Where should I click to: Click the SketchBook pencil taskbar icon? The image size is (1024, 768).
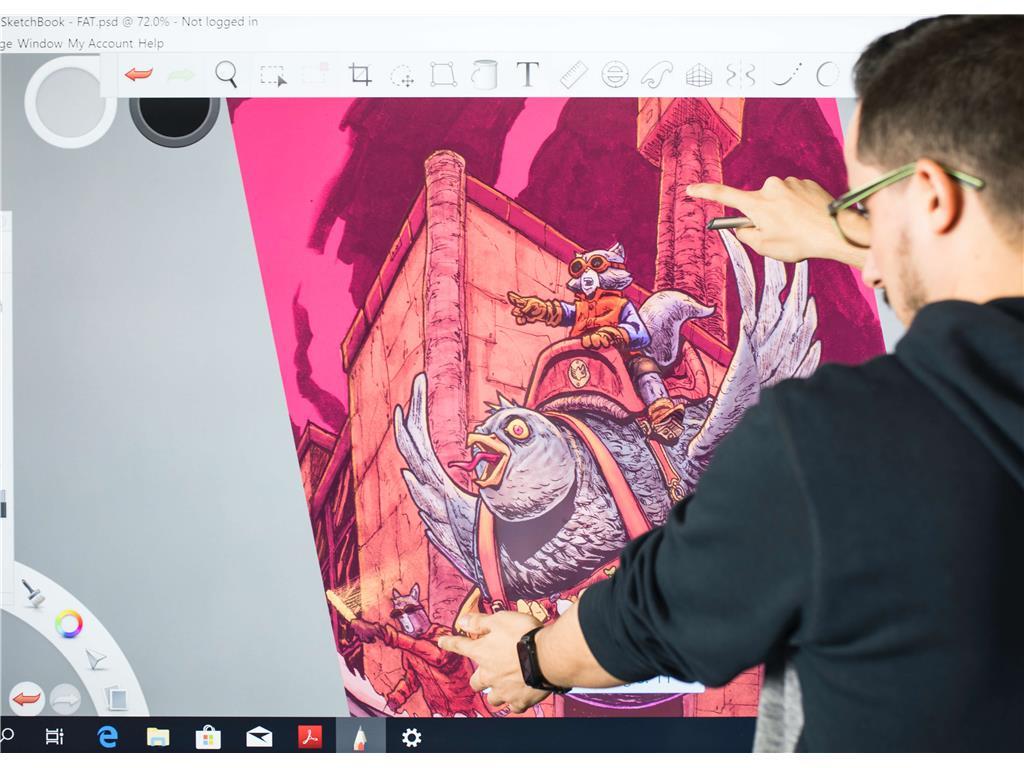(360, 738)
